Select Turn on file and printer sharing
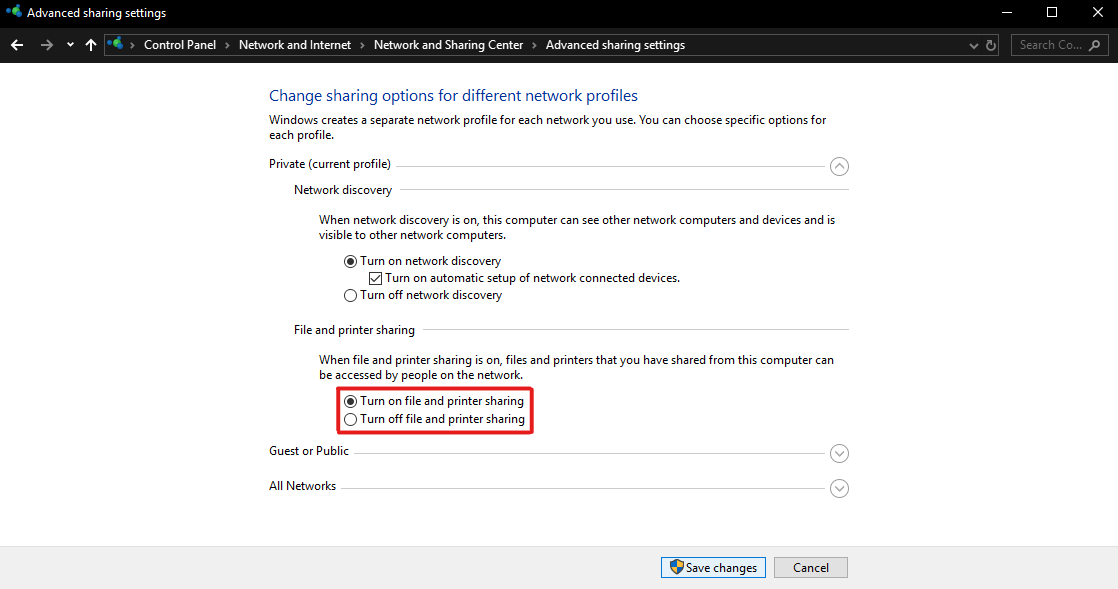This screenshot has width=1118, height=589. tap(350, 401)
